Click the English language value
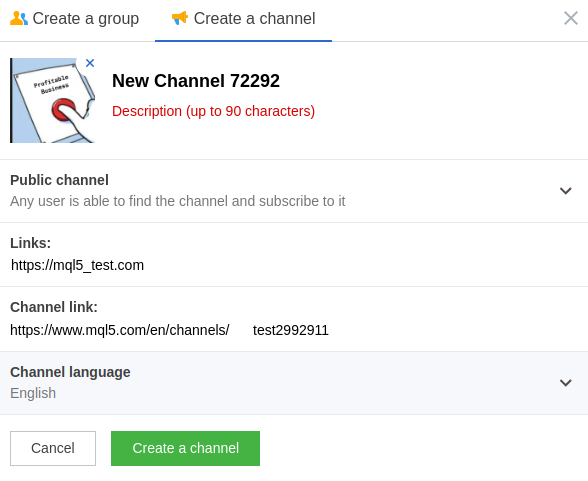The height and width of the screenshot is (481, 588). 33,393
